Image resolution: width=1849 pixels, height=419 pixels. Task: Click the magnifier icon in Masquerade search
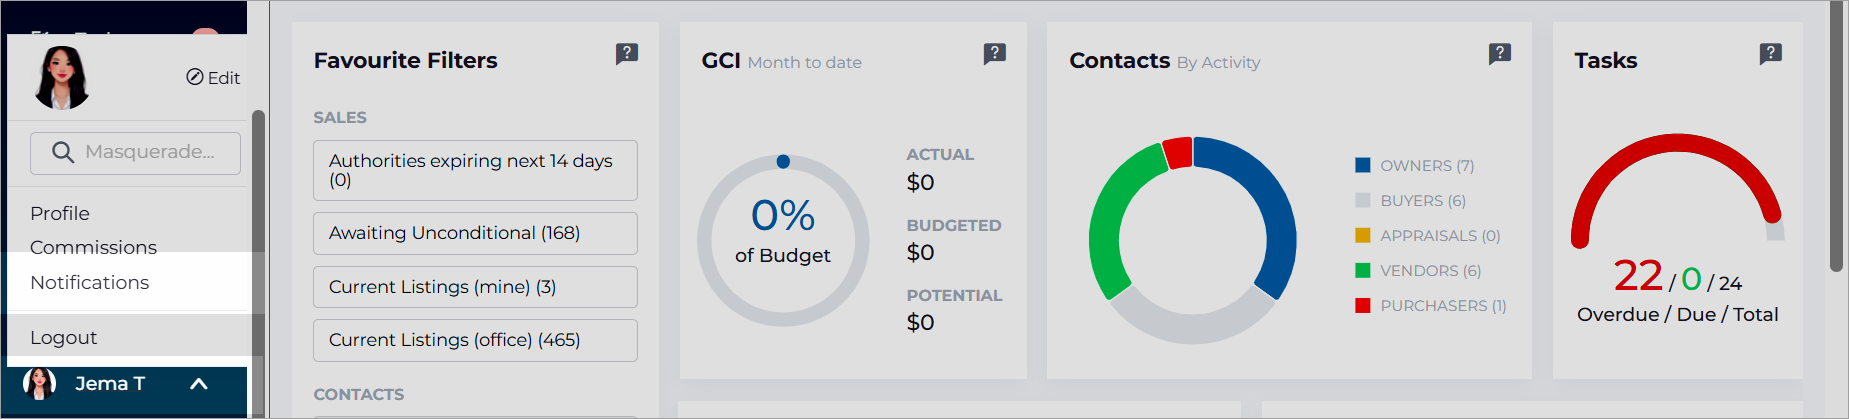click(63, 152)
